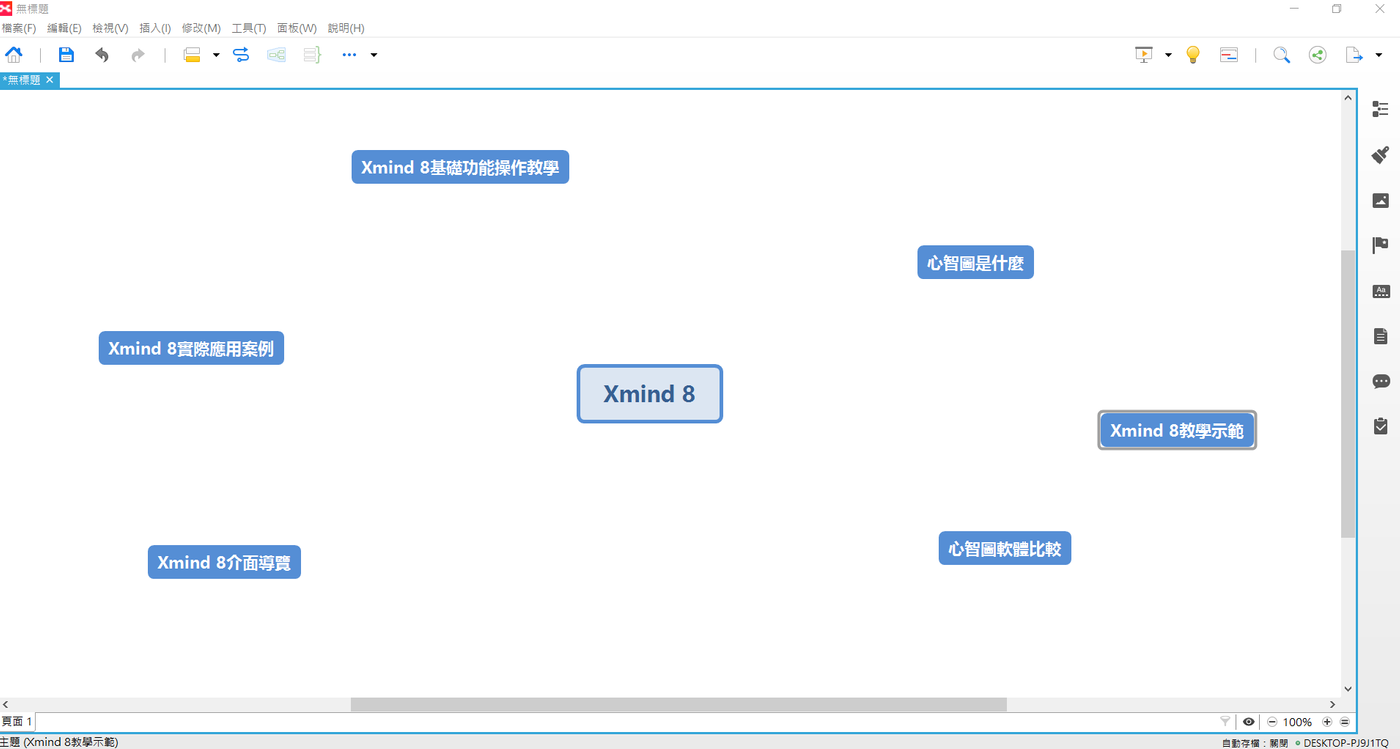Screen dimensions: 1400x749
Task: Select the topic 心智圖是什麼
Action: (975, 263)
